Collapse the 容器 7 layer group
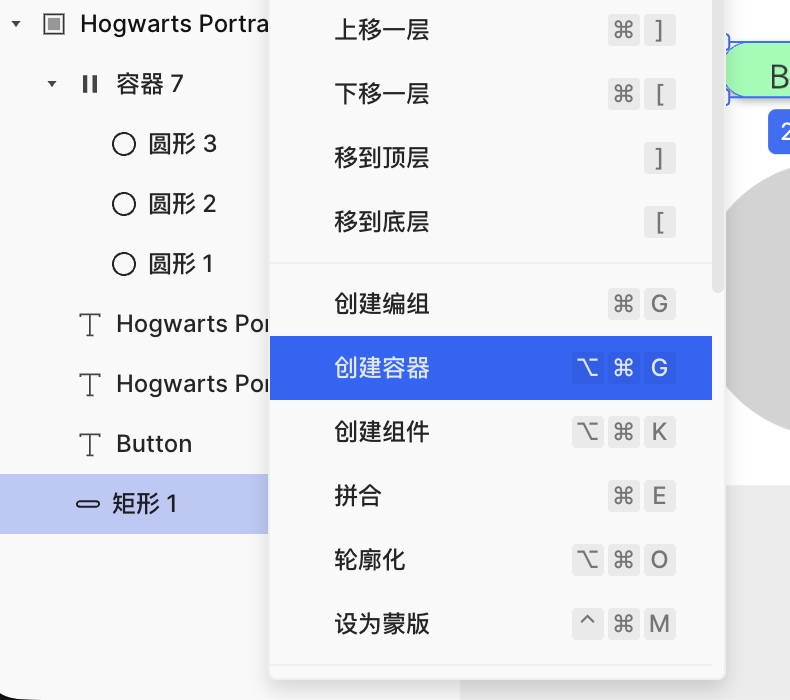Image resolution: width=790 pixels, height=700 pixels. 52,84
